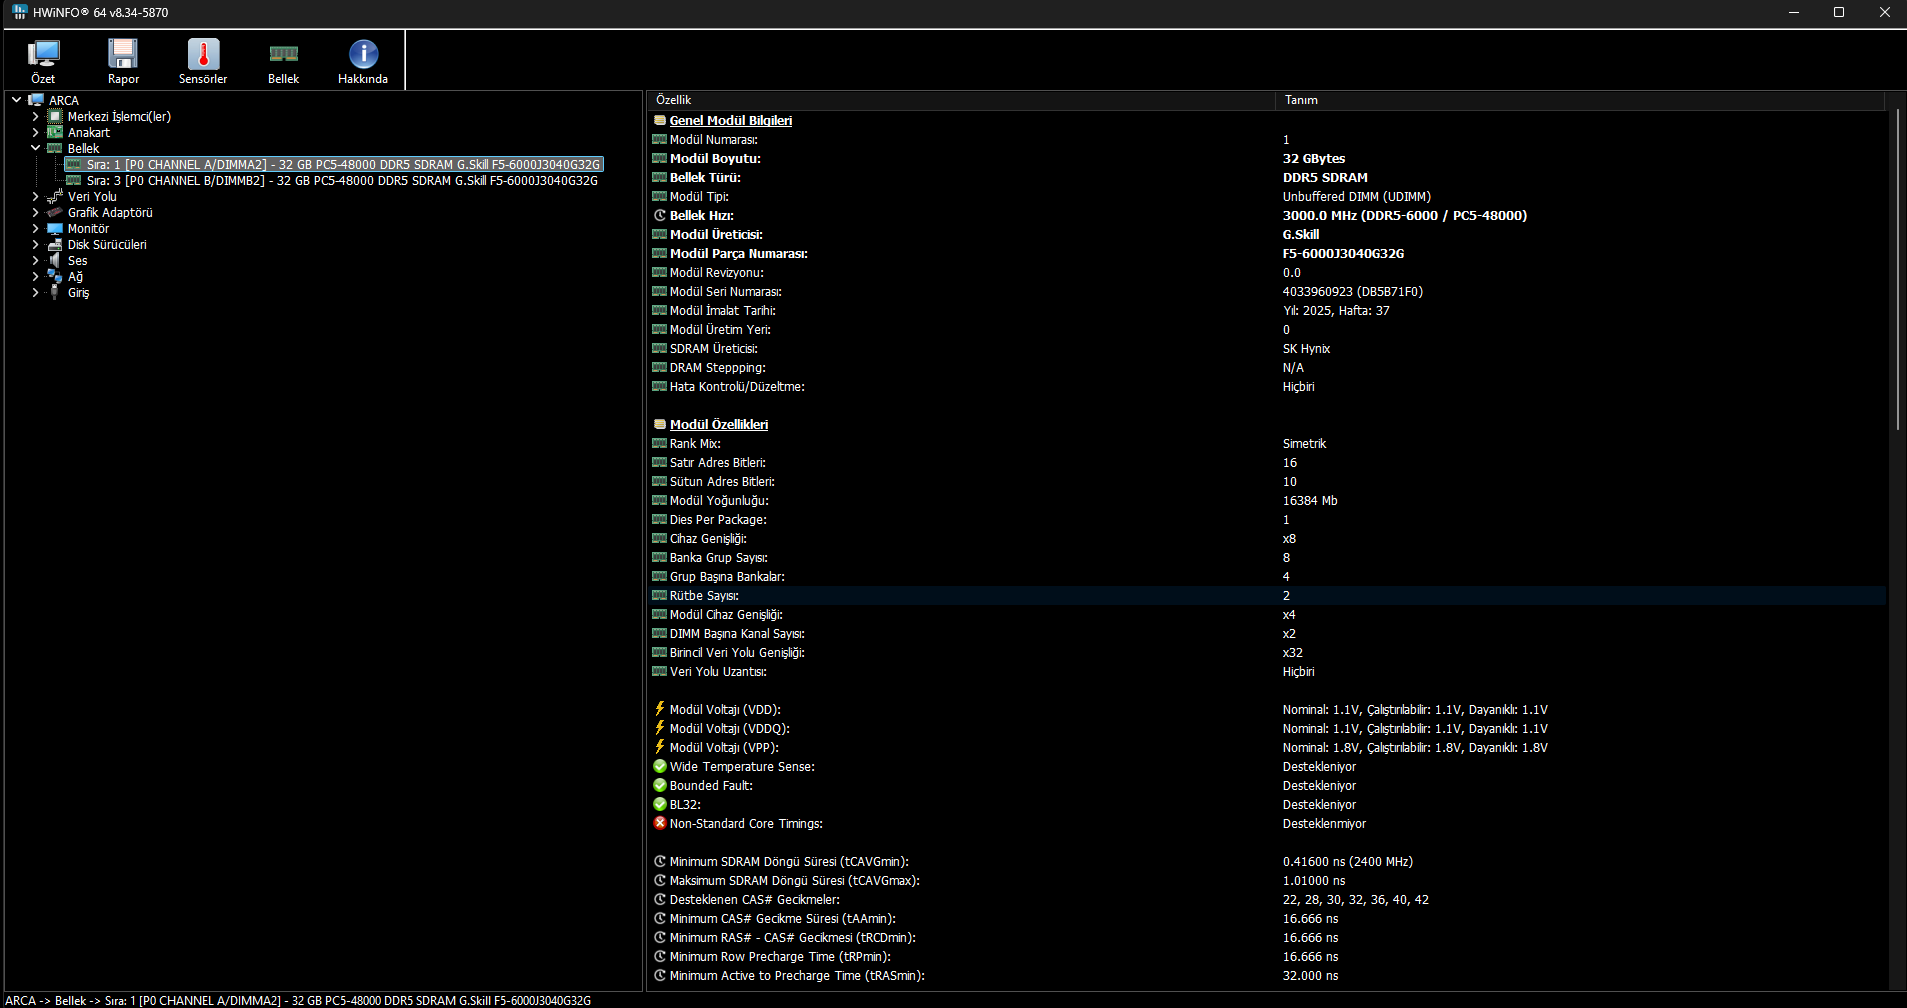Click the Bellek RAM icon in tree
Image resolution: width=1907 pixels, height=1008 pixels.
coord(55,148)
